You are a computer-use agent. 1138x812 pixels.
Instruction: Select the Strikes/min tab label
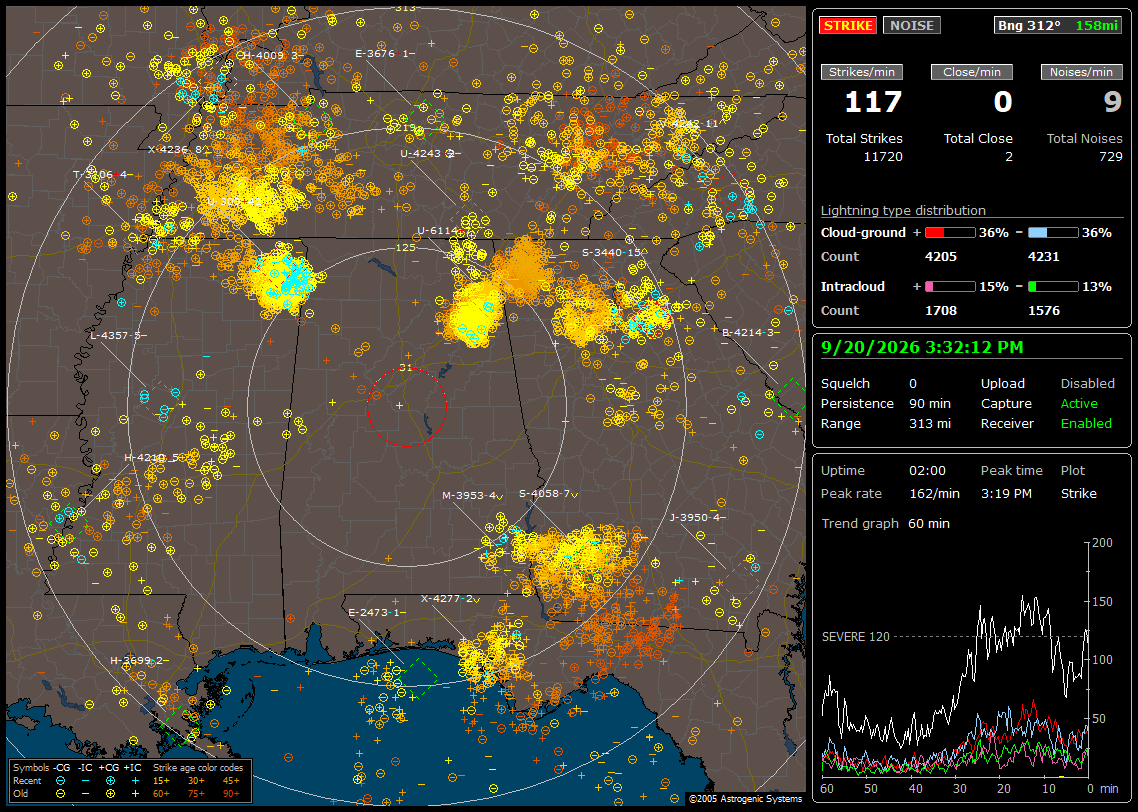[x=862, y=72]
